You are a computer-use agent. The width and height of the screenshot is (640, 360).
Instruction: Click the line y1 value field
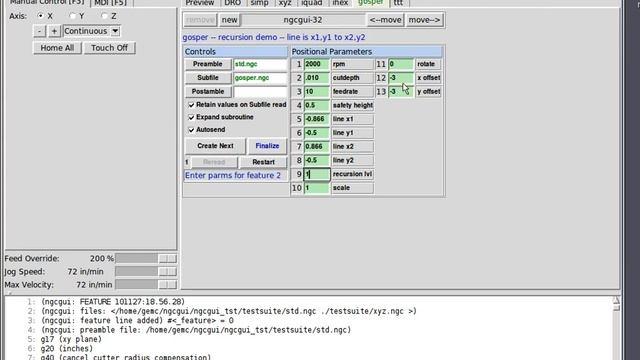pyautogui.click(x=317, y=133)
